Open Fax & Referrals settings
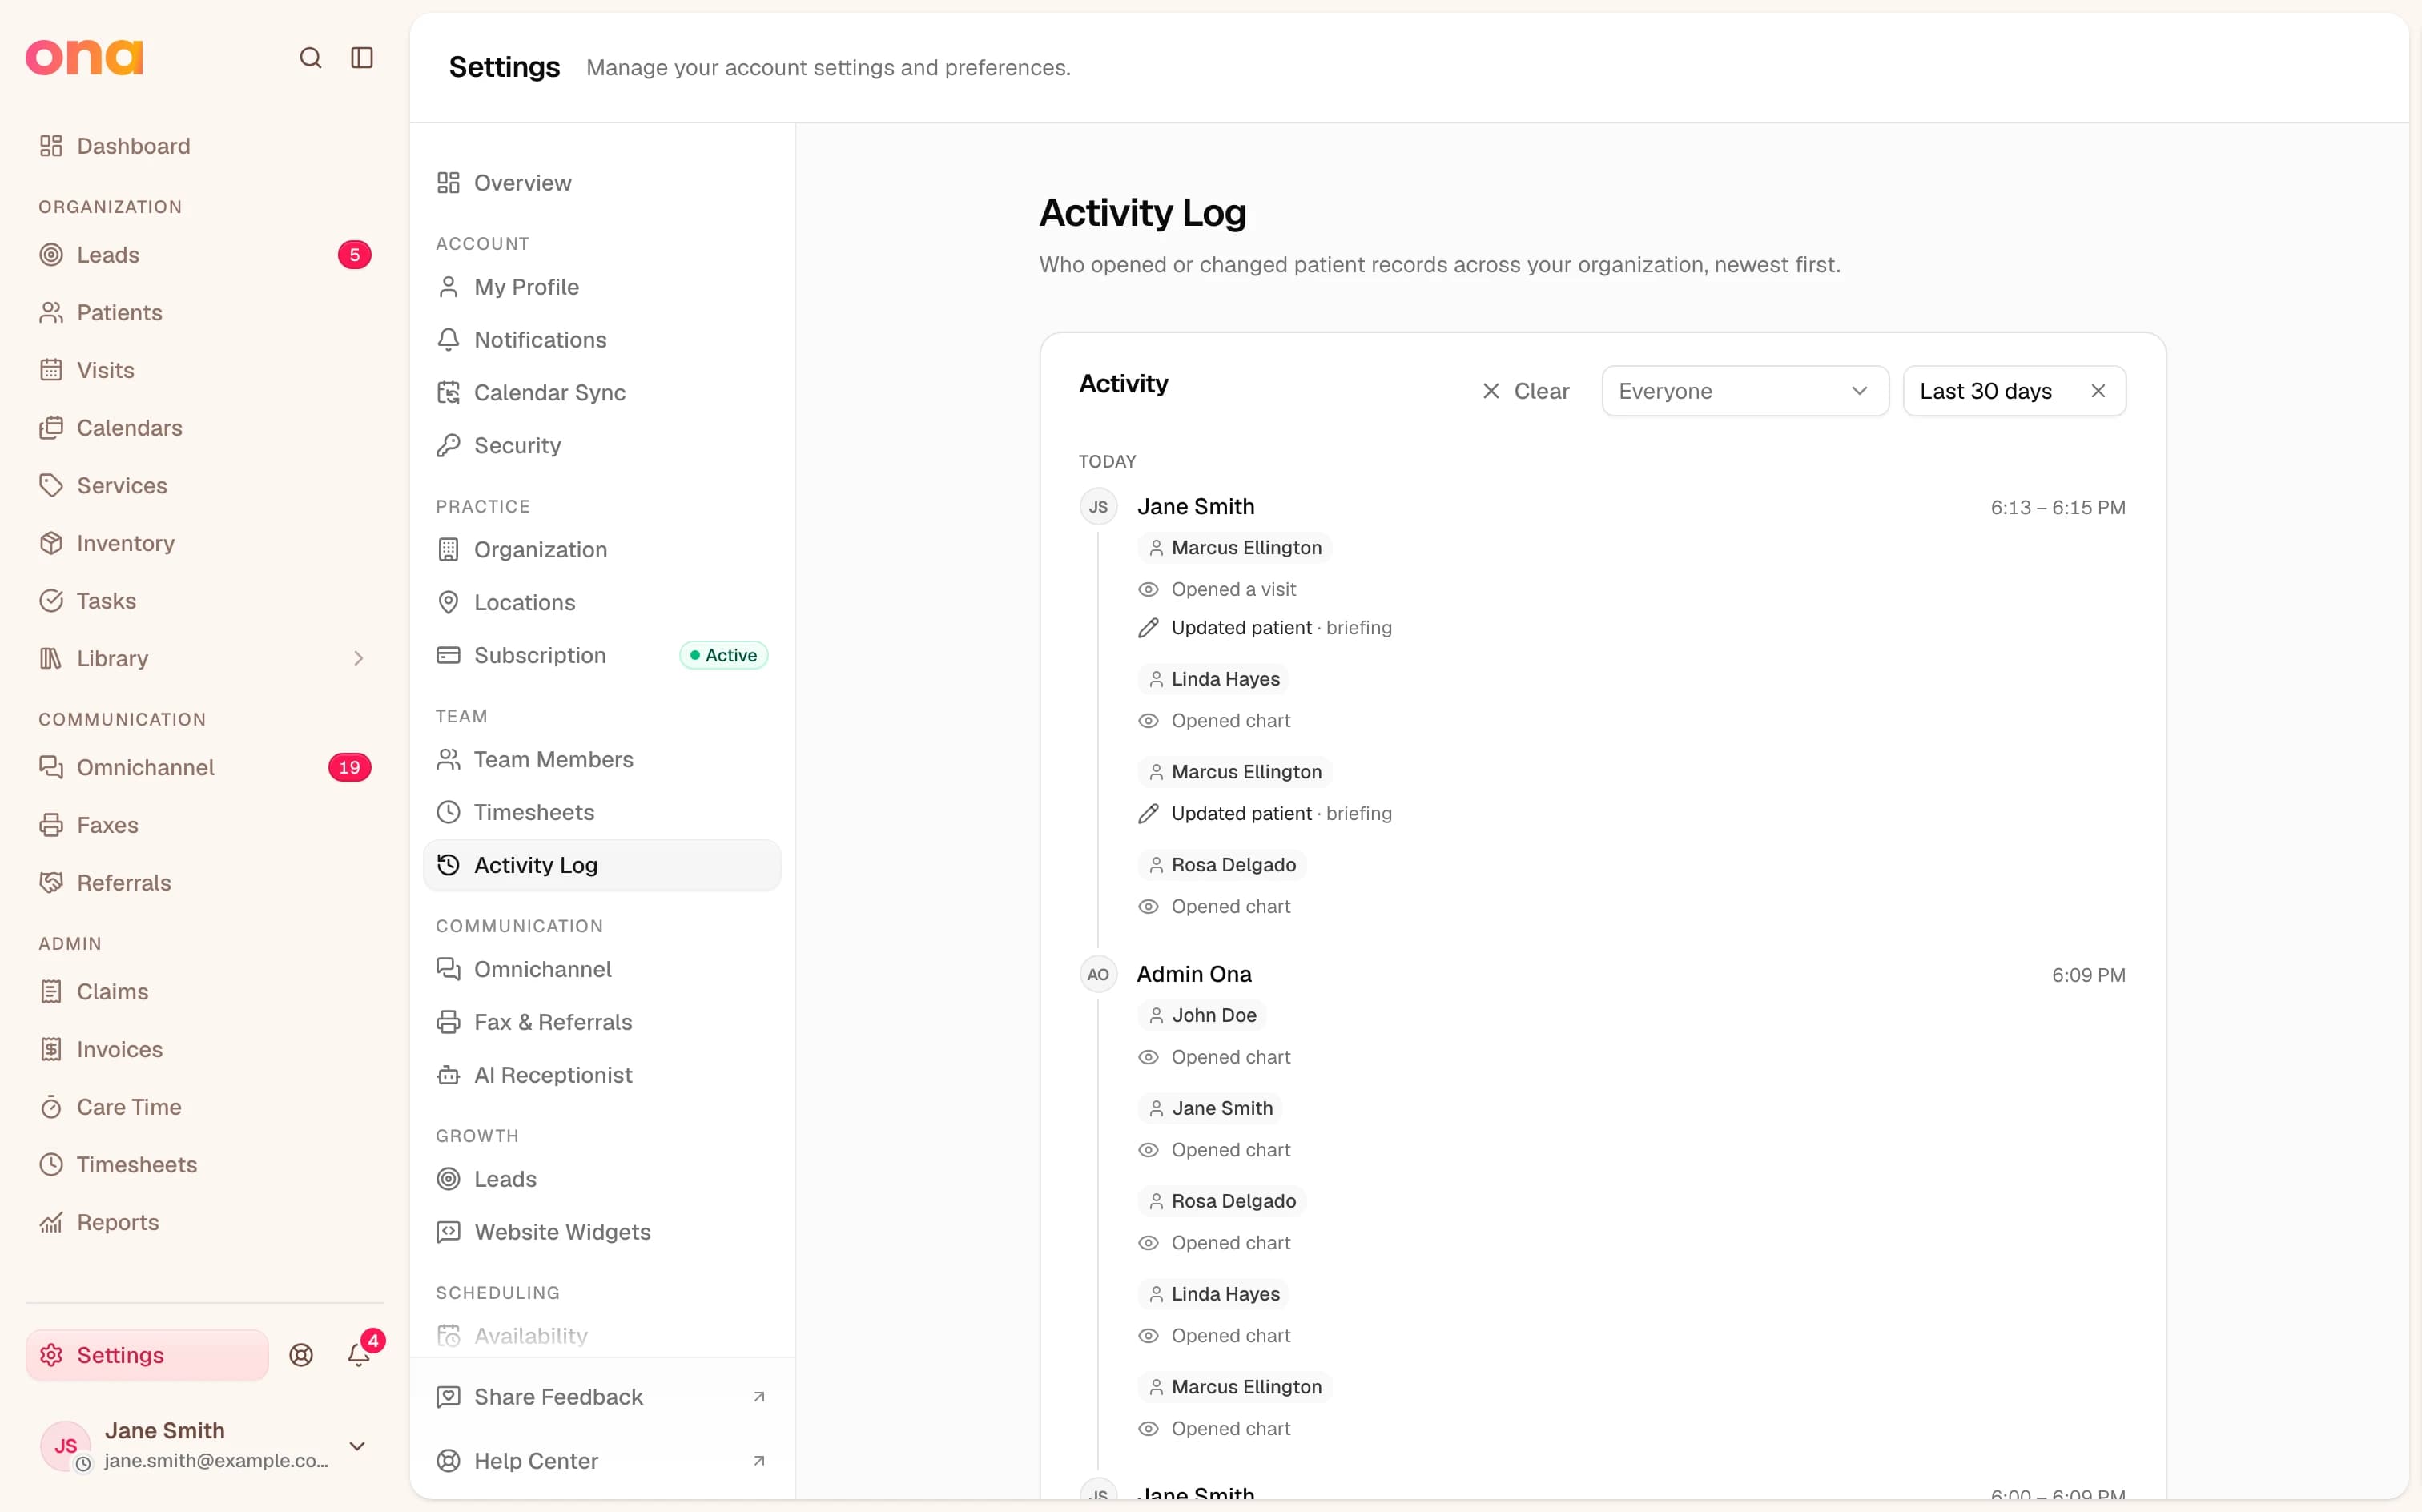Image resolution: width=2422 pixels, height=1512 pixels. [x=602, y=1022]
